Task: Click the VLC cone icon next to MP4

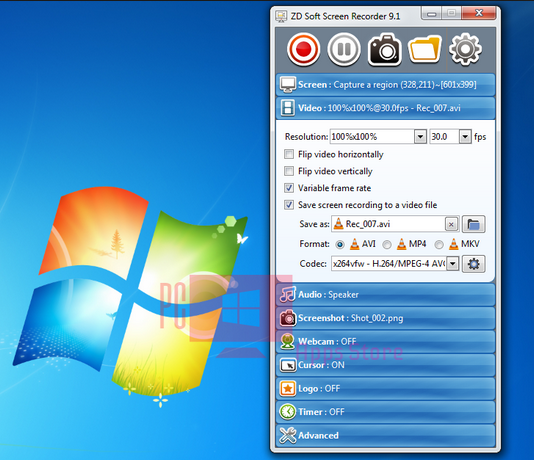Action: pos(402,244)
